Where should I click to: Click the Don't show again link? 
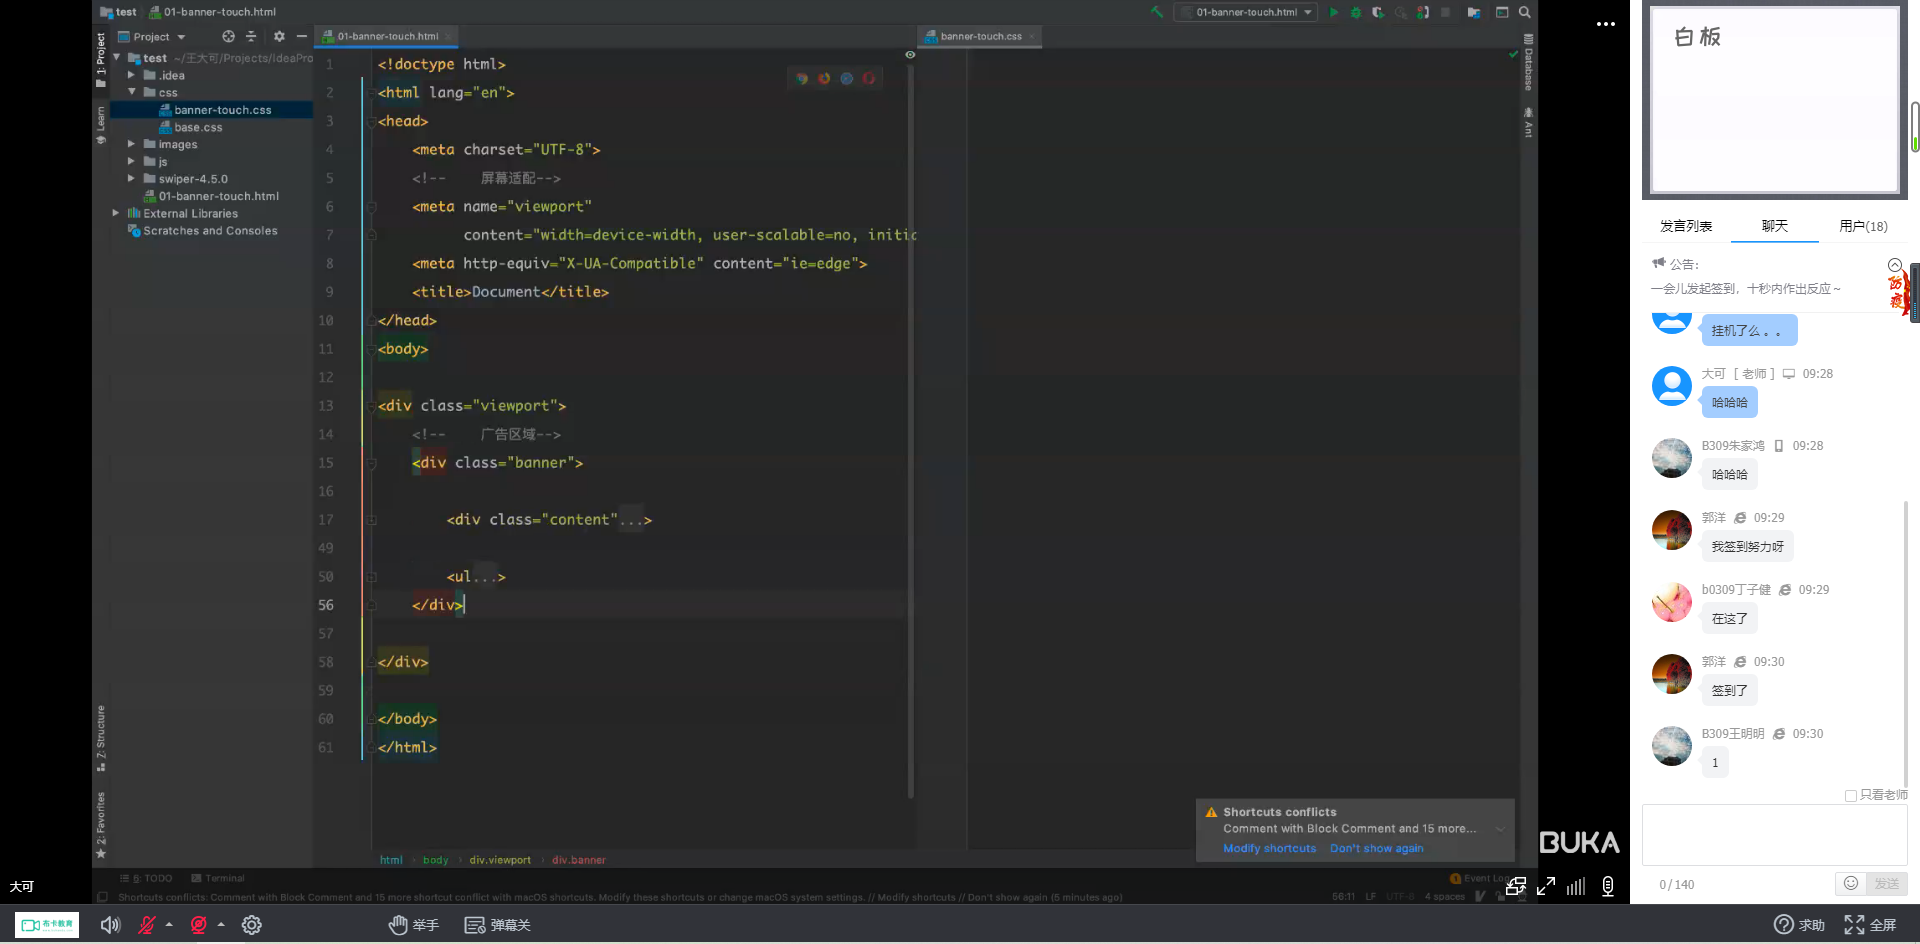tap(1376, 848)
